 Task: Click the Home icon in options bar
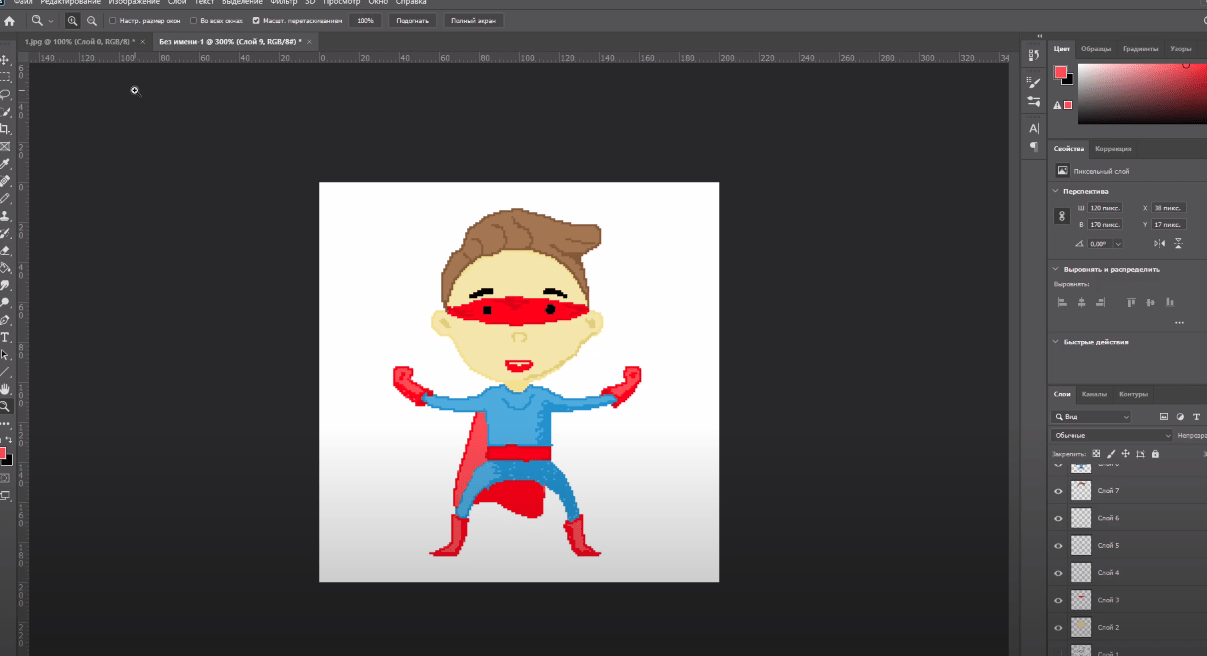10,20
